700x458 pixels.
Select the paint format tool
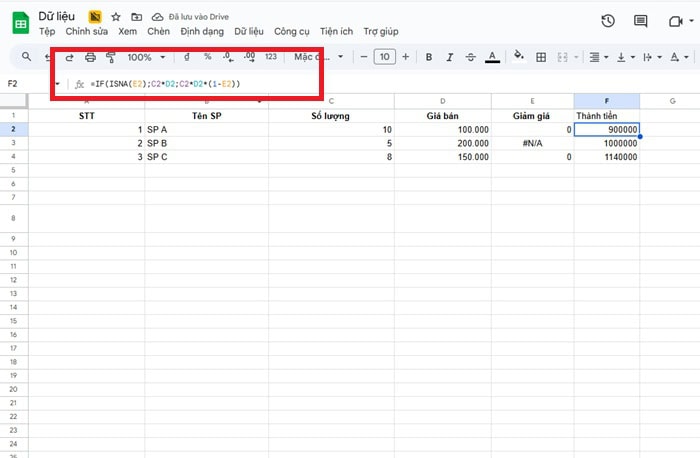pos(110,57)
